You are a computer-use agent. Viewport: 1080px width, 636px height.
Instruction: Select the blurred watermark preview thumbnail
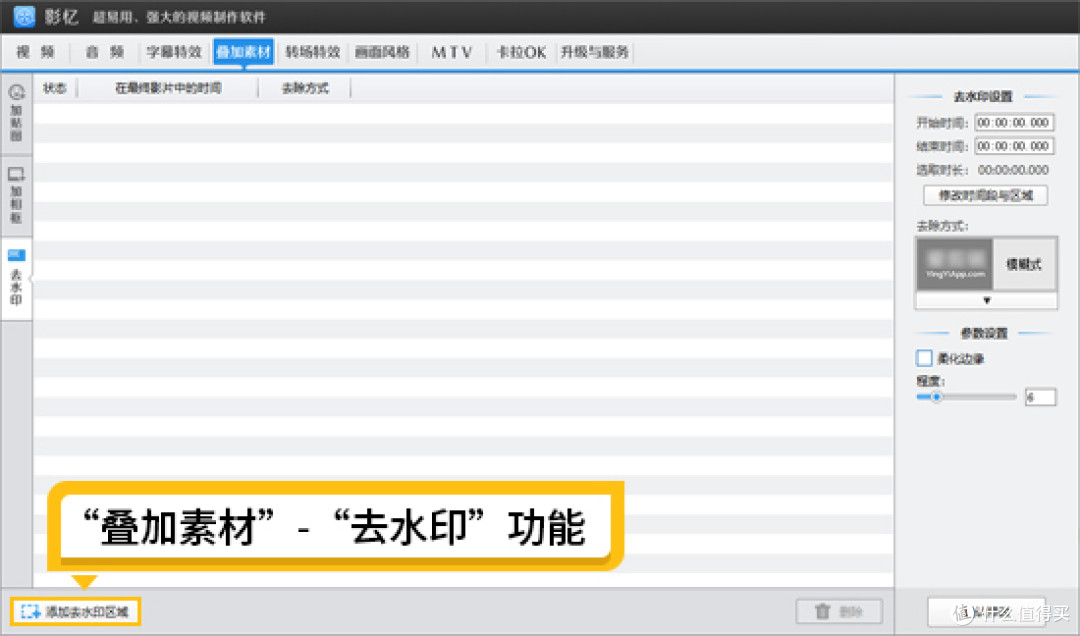pyautogui.click(x=955, y=265)
